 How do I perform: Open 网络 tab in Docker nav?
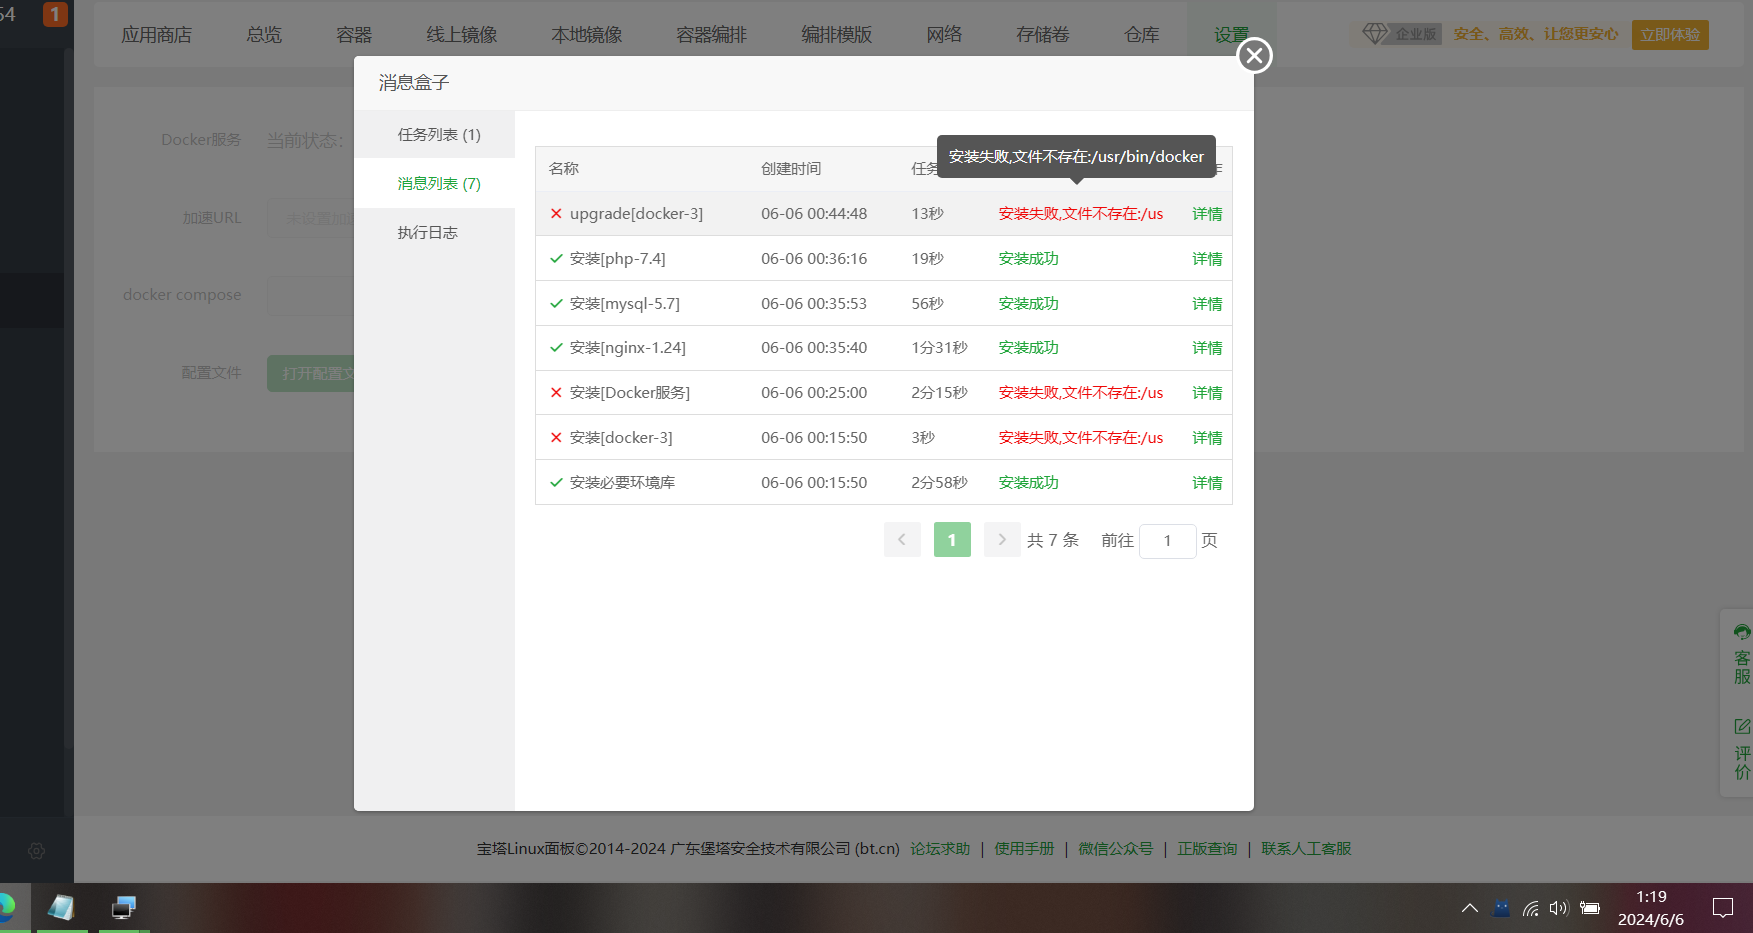pyautogui.click(x=944, y=35)
